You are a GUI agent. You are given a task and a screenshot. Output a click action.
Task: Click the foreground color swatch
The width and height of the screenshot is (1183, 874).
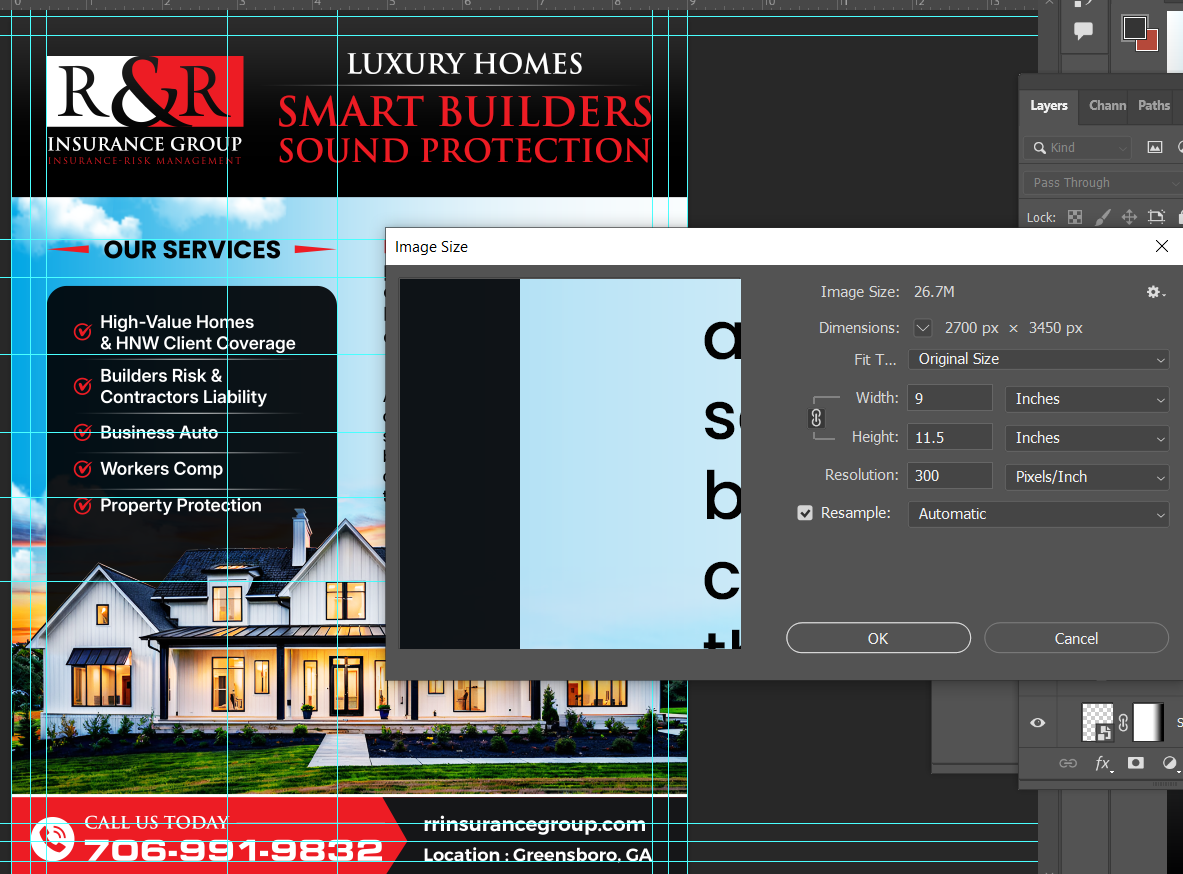[x=1133, y=28]
